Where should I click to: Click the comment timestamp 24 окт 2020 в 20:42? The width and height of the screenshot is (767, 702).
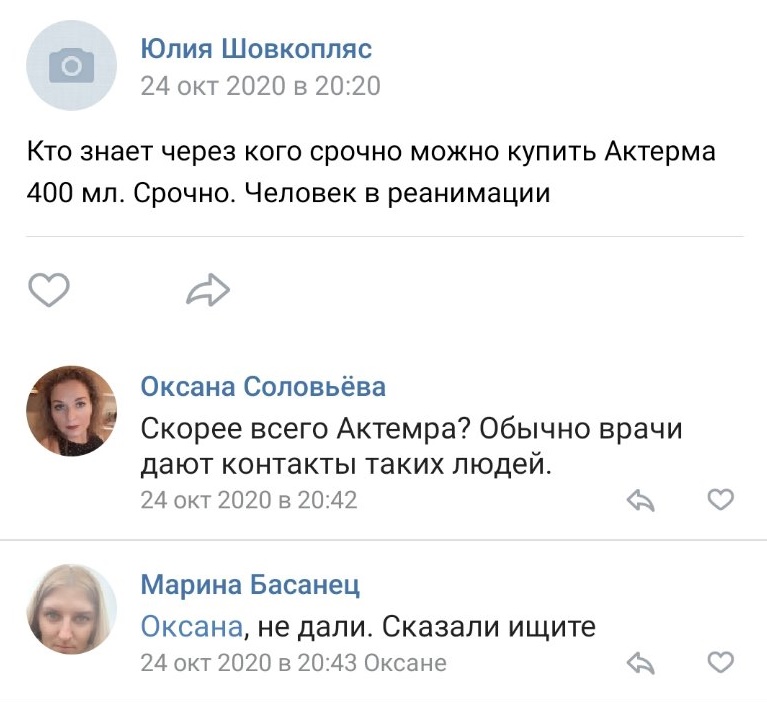249,499
